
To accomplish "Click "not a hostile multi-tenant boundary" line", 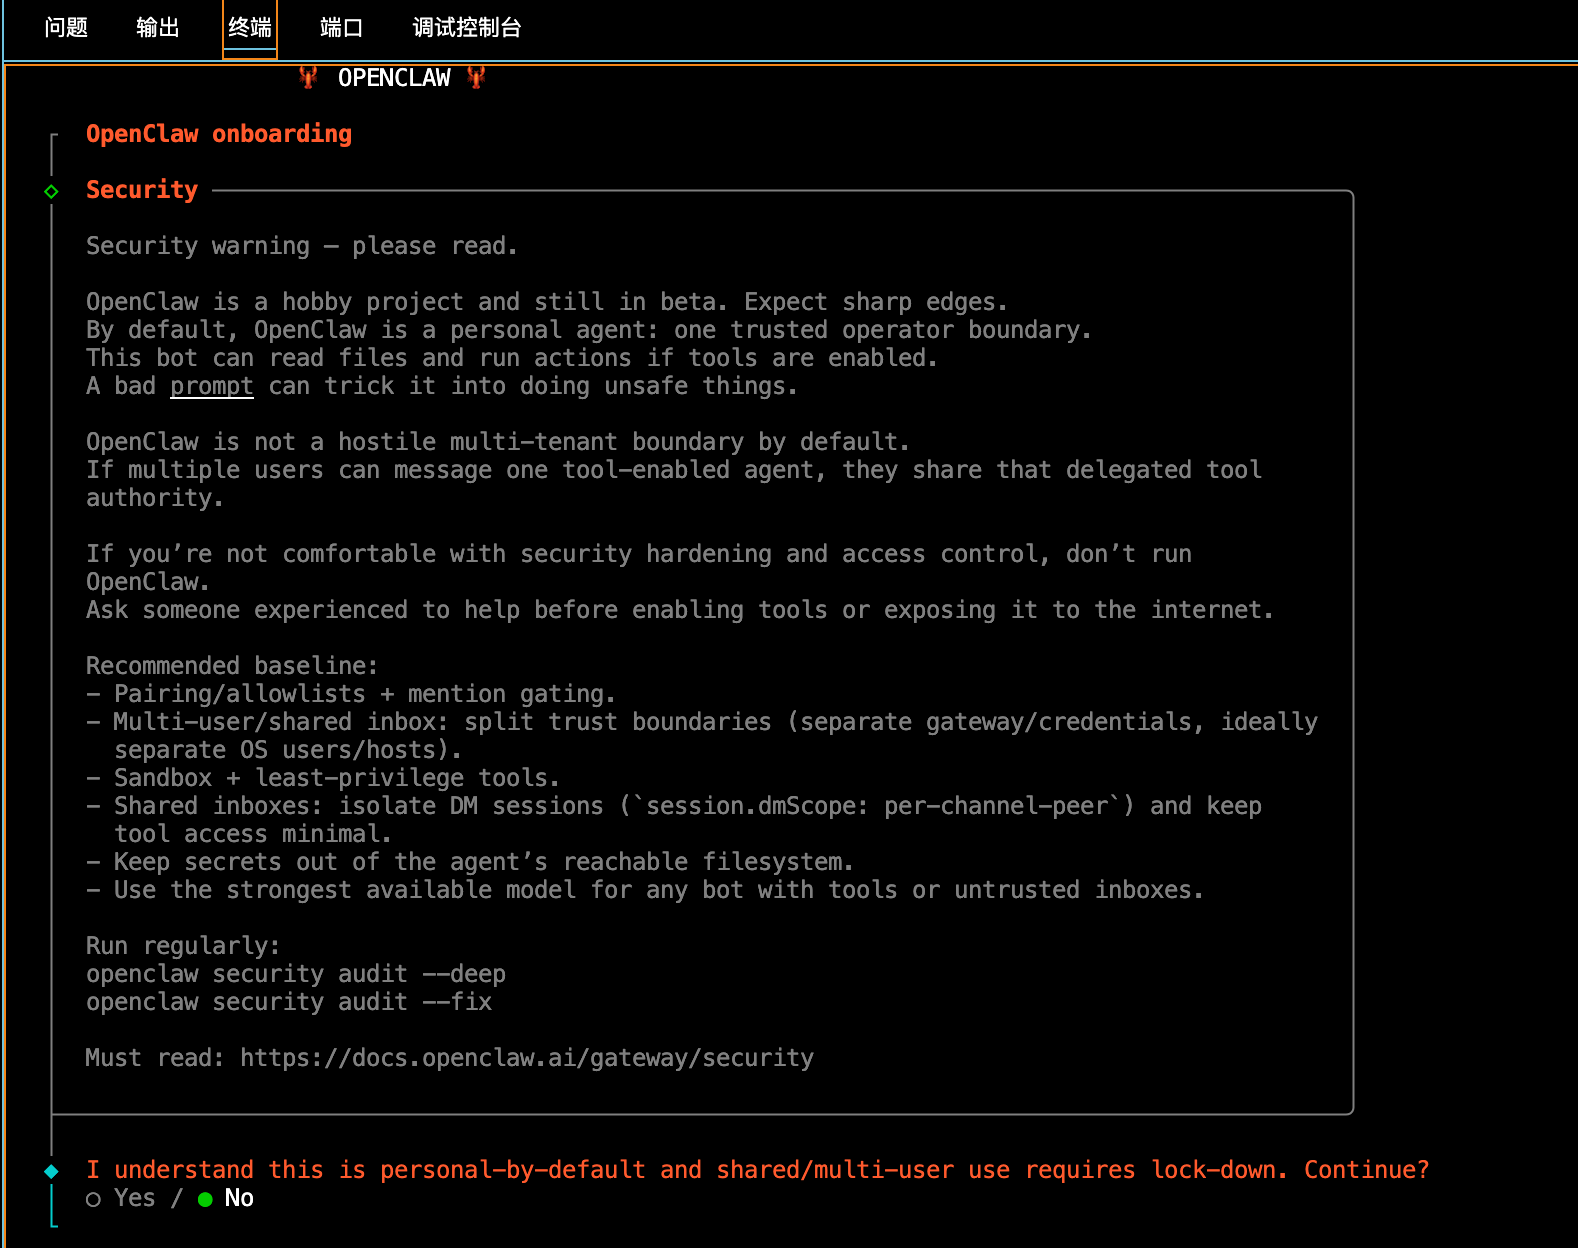I will (x=498, y=442).
